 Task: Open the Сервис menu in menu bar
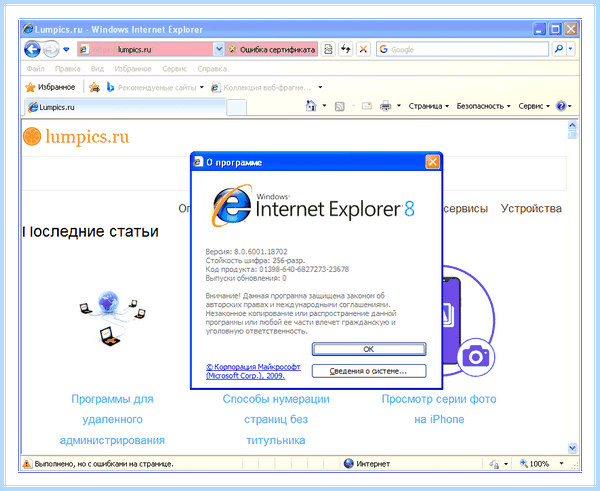174,69
